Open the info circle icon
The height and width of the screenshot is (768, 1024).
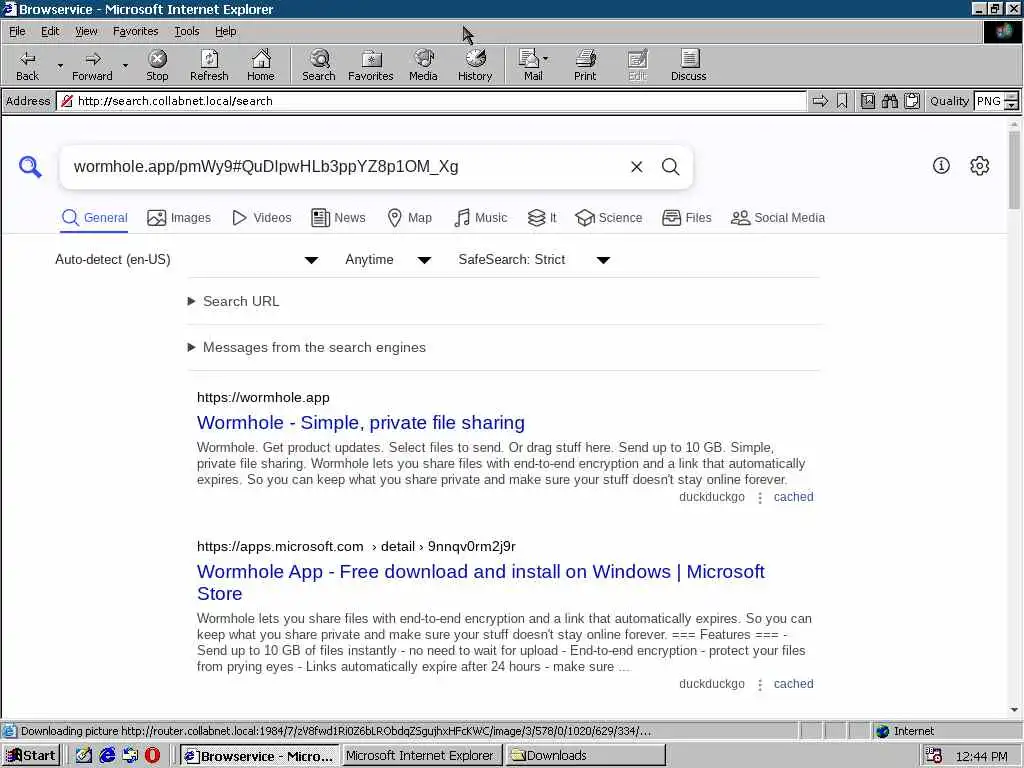[941, 166]
